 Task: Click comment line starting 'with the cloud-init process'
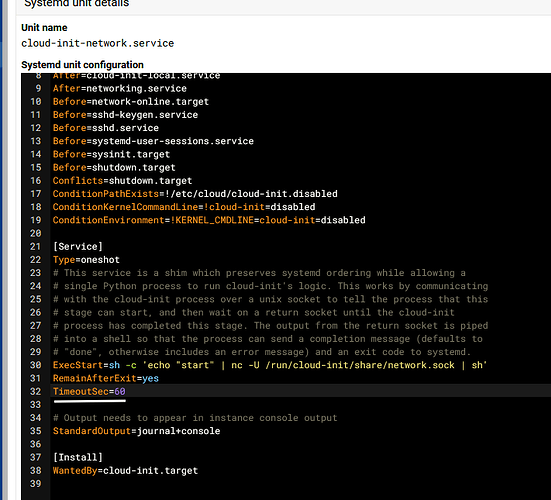click(x=271, y=299)
